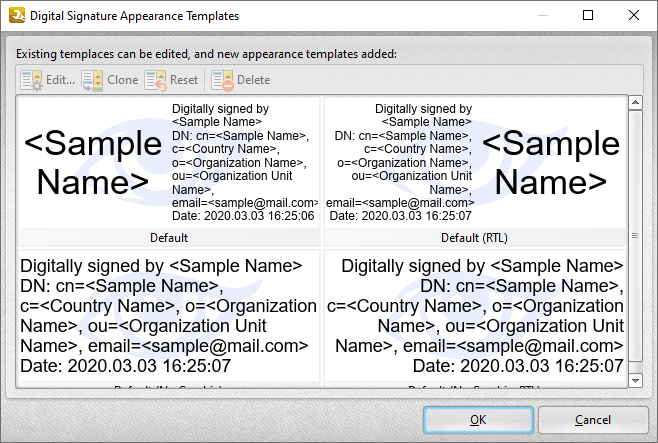Click the "Default" template caption
658x443 pixels.
click(x=169, y=238)
